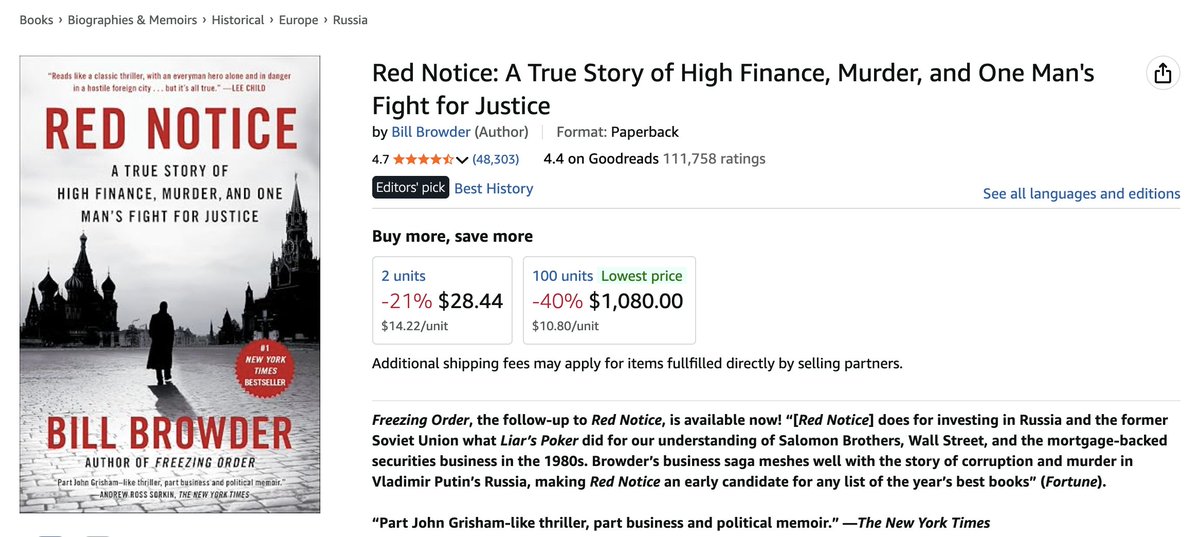This screenshot has height=537, width=1200.
Task: Open the Europe breadcrumb category
Action: click(x=299, y=20)
